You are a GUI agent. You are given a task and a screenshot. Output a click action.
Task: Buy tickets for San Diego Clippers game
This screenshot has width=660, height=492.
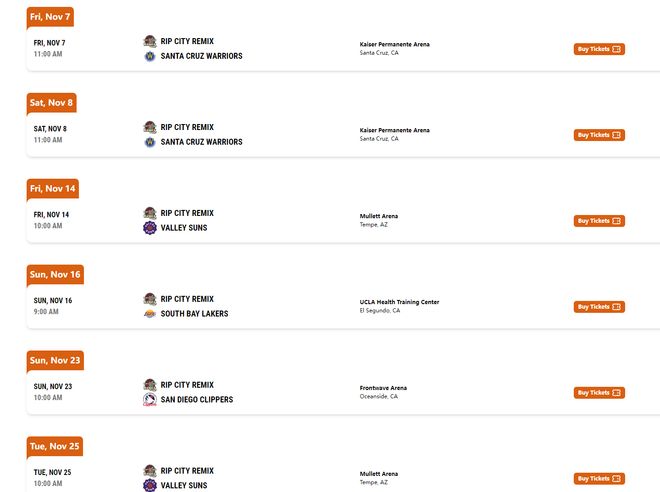tap(599, 393)
